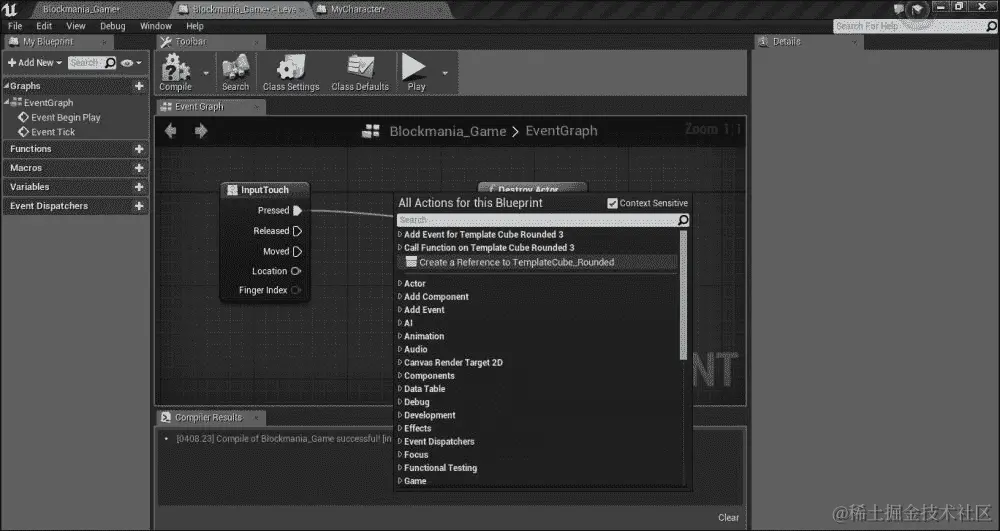Open the Edit menu
This screenshot has height=531, width=1000.
(x=44, y=26)
